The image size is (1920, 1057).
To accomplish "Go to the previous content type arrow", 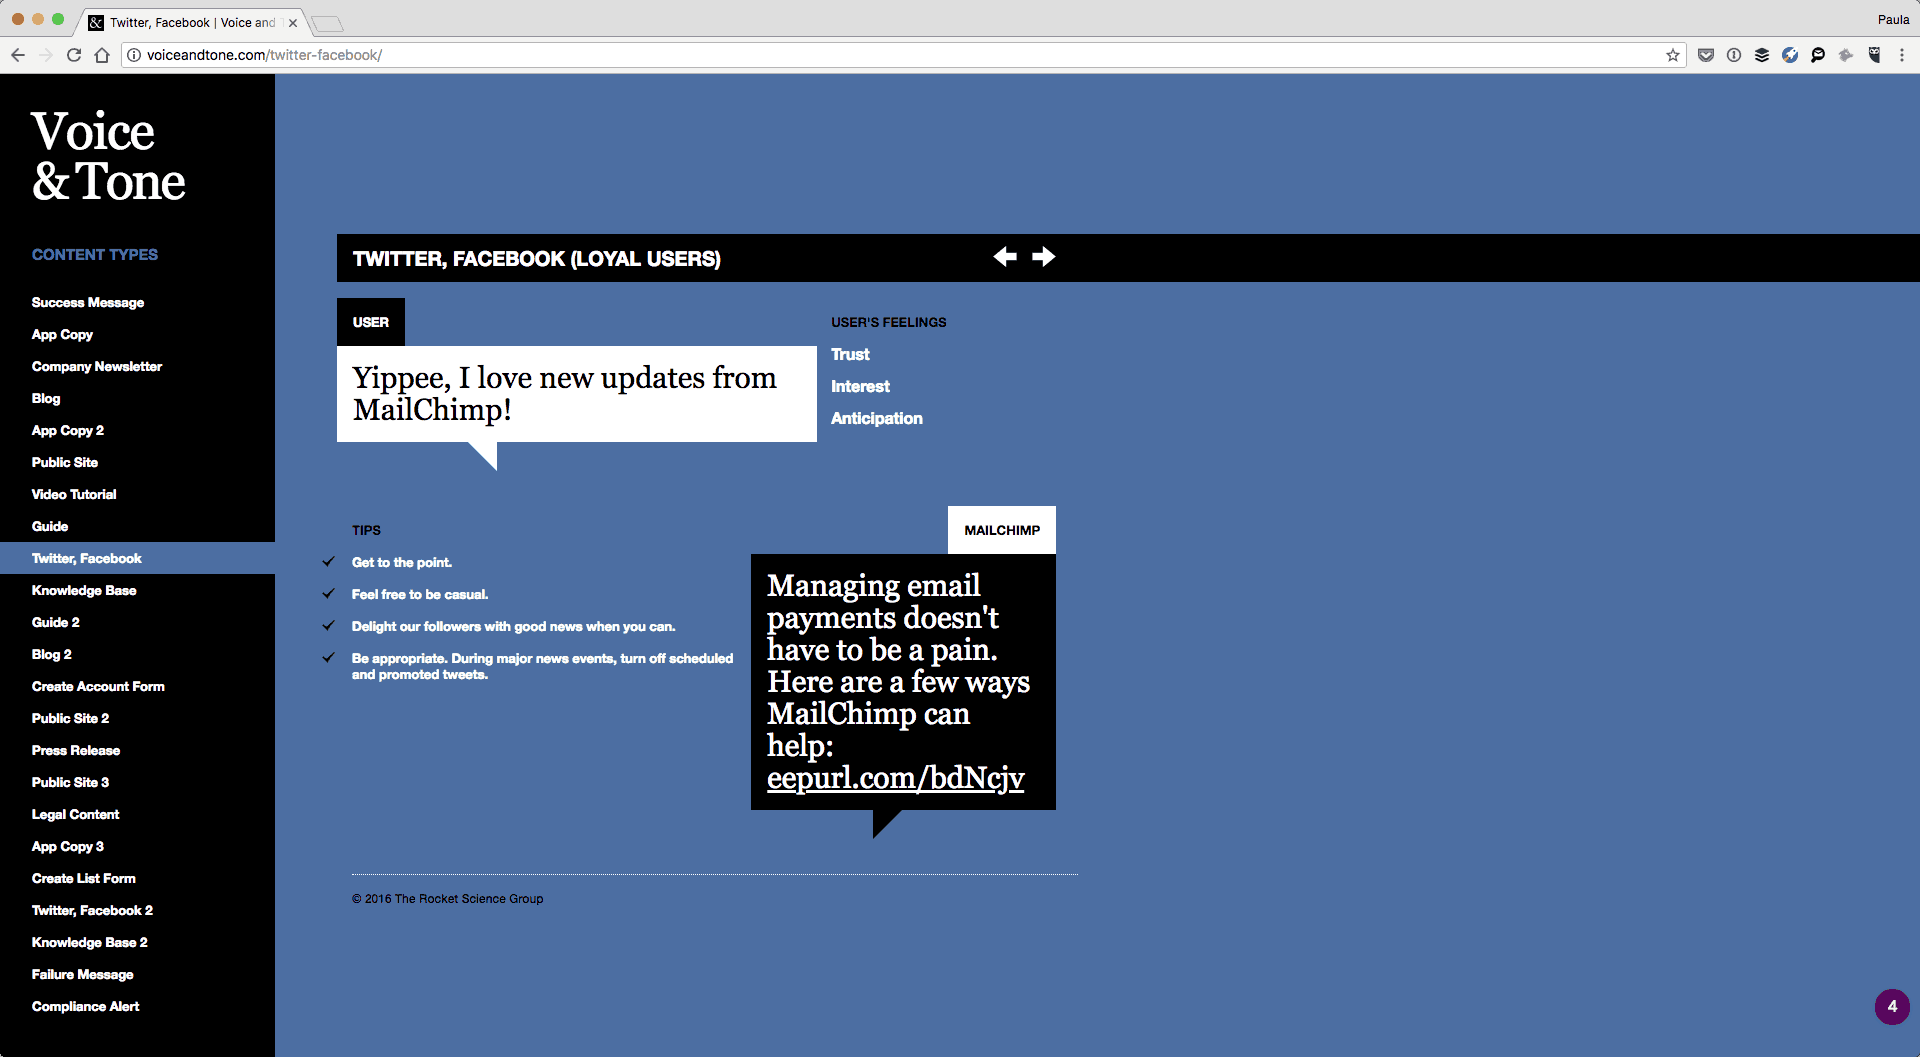I will 1005,257.
